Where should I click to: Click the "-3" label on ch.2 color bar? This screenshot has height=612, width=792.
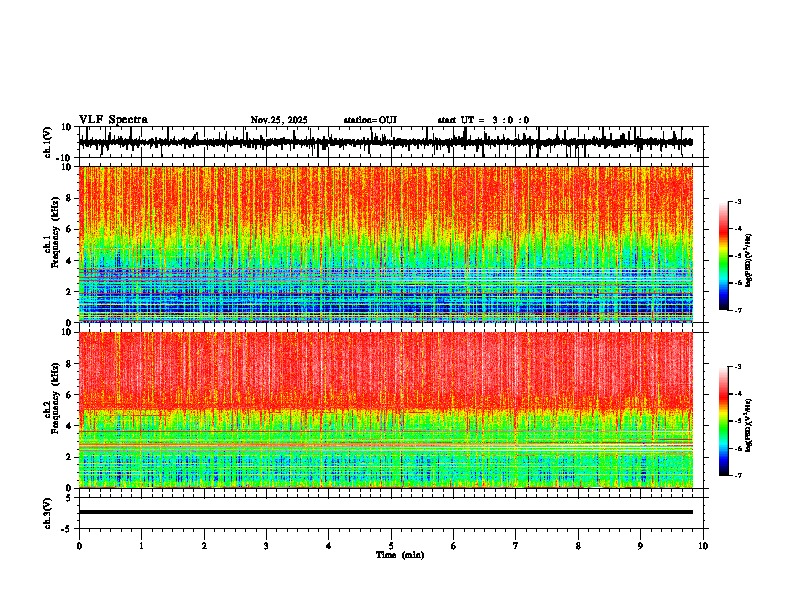738,367
